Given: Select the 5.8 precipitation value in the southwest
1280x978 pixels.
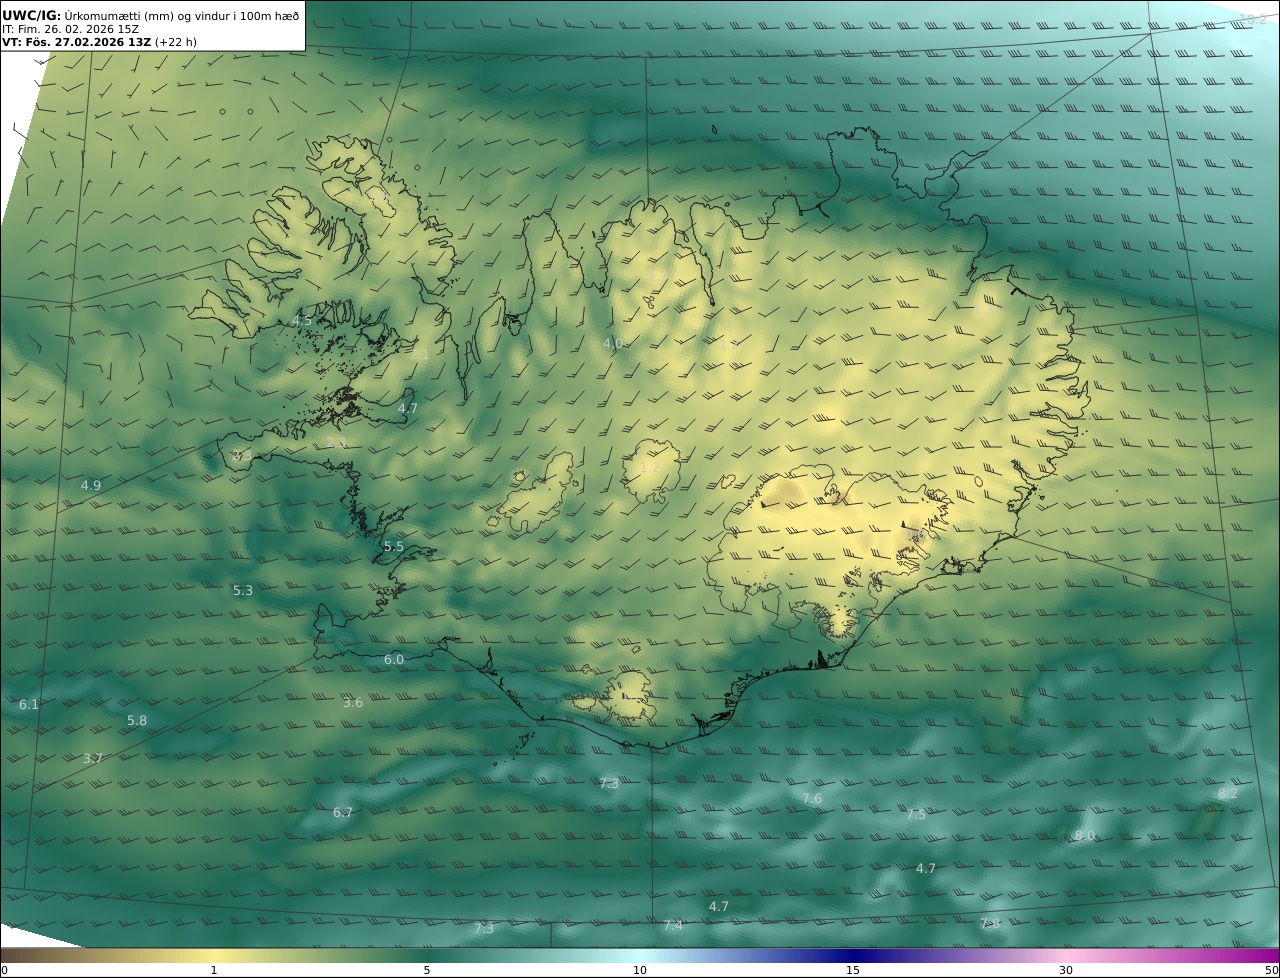Looking at the screenshot, I should (137, 721).
